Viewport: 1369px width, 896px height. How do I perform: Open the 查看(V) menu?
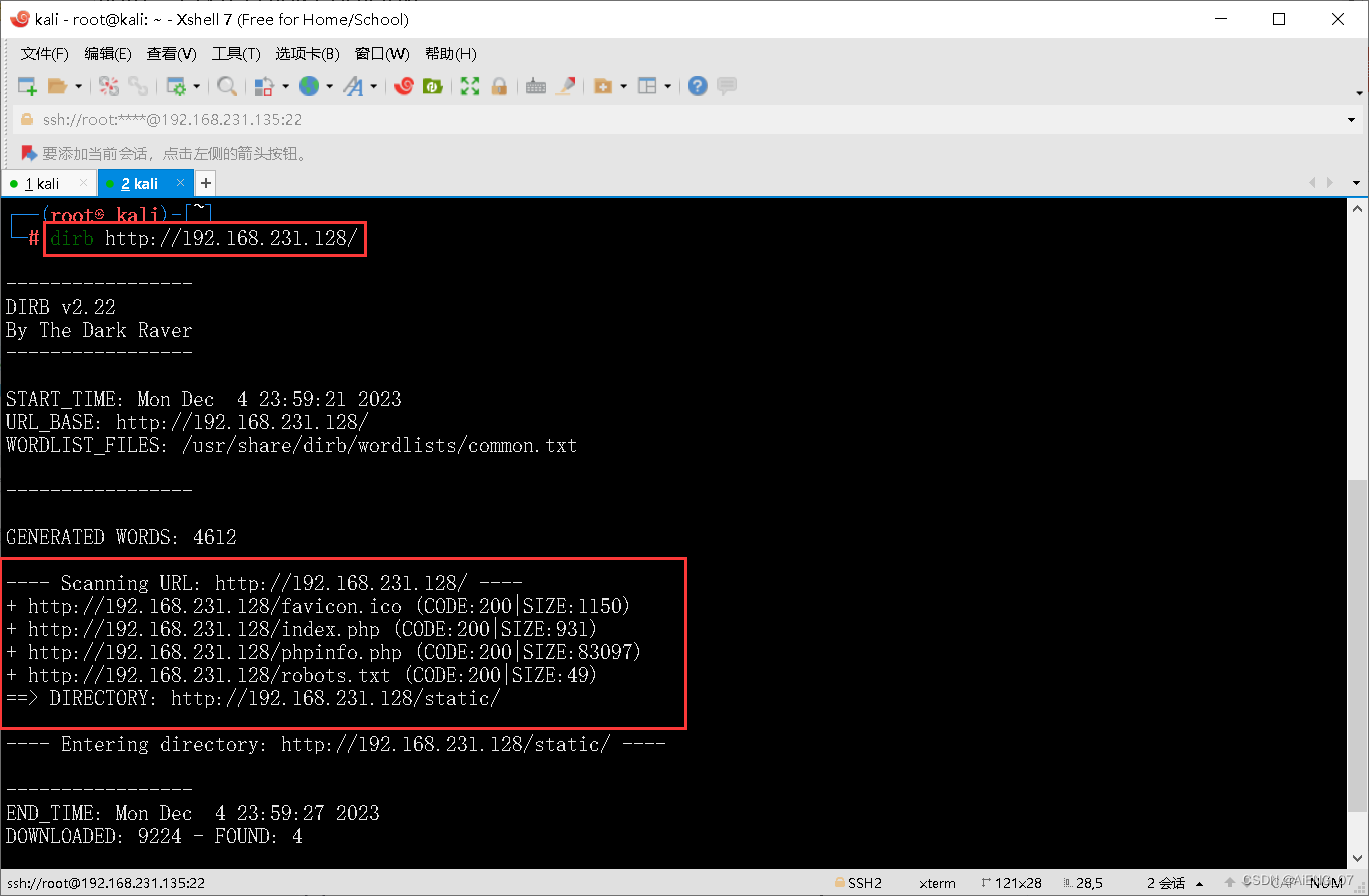[x=172, y=53]
